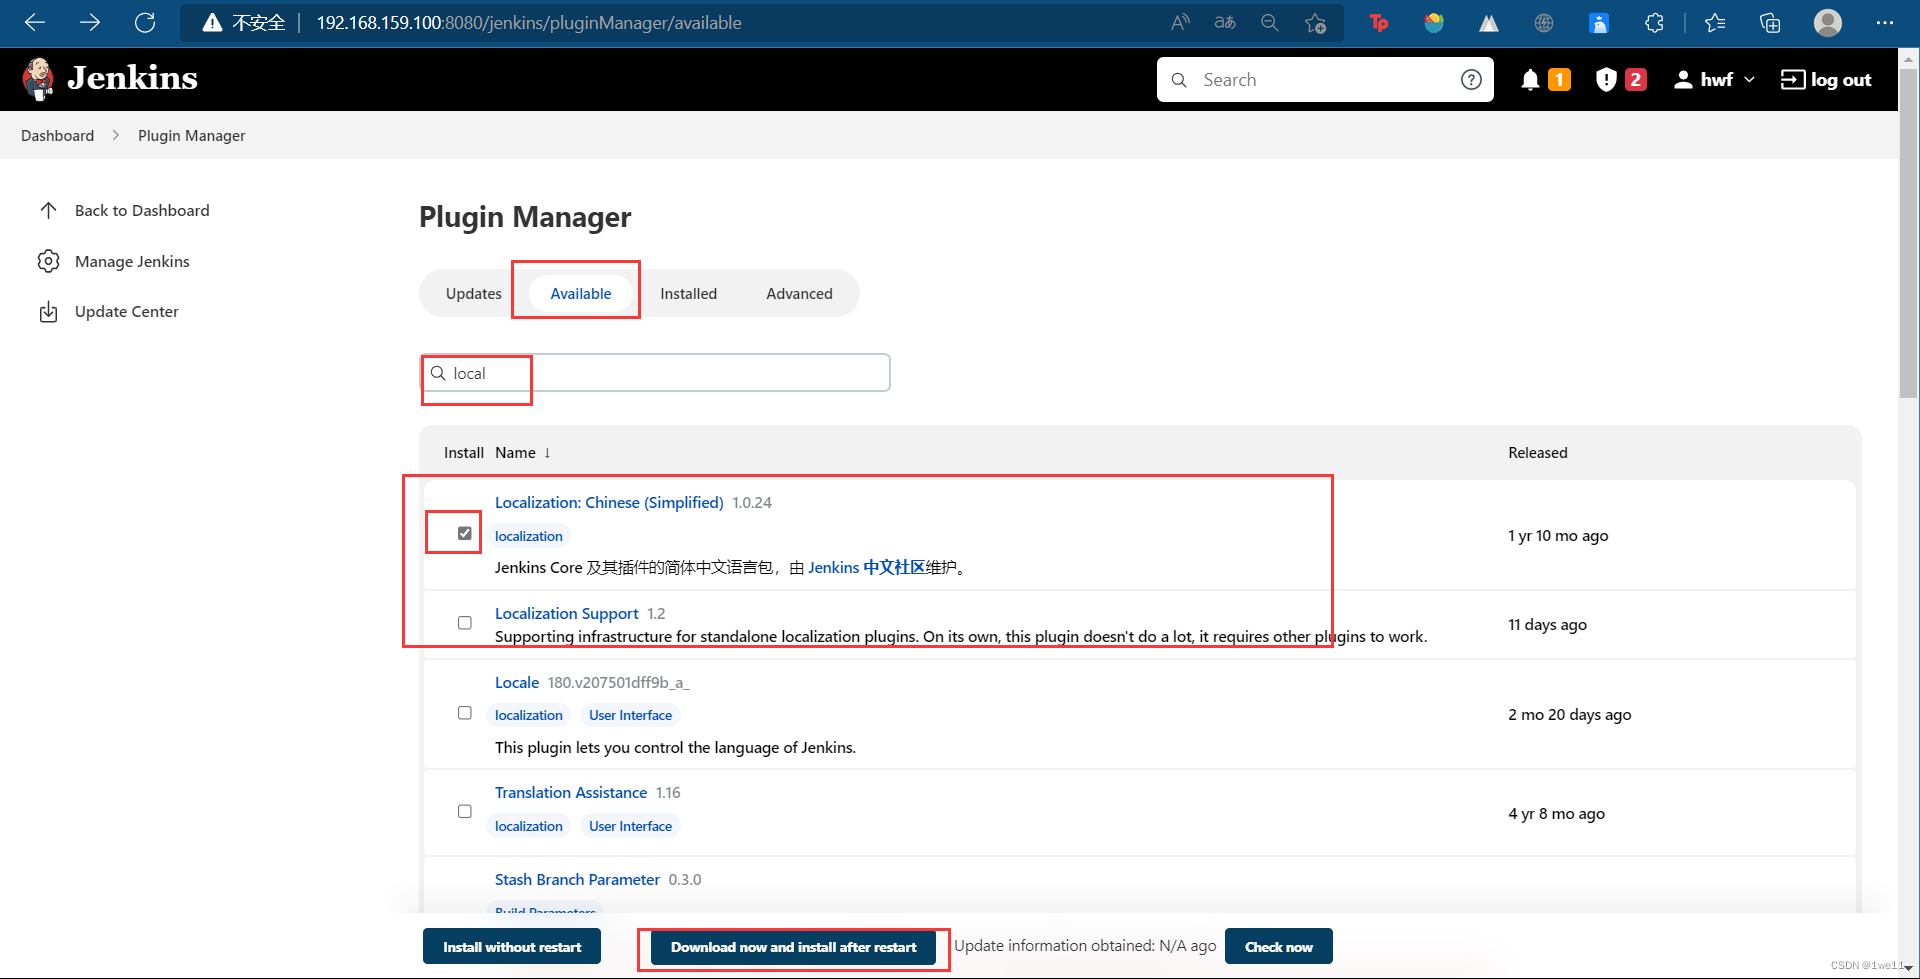
Task: Click the not-secure warning triangle icon
Action: (x=212, y=23)
